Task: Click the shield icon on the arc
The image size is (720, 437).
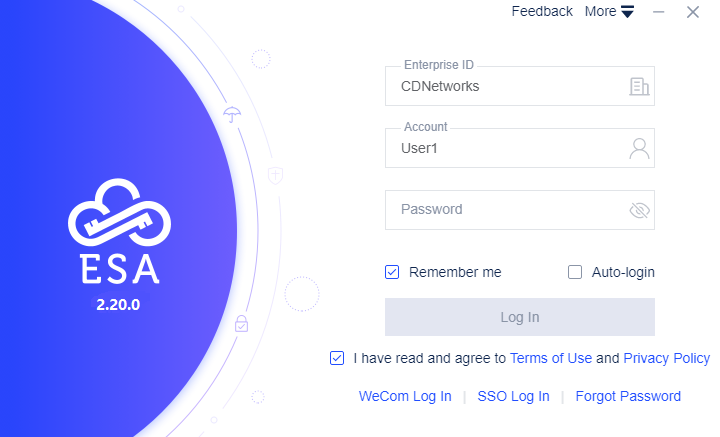Action: (x=275, y=175)
